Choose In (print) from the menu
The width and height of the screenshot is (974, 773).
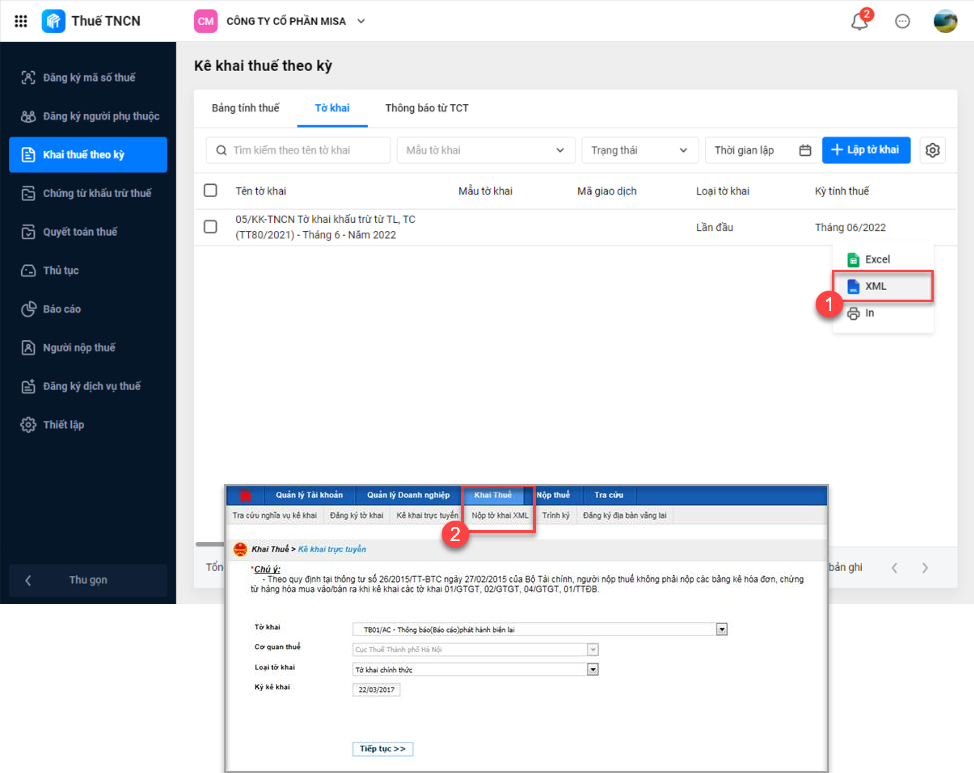click(883, 313)
